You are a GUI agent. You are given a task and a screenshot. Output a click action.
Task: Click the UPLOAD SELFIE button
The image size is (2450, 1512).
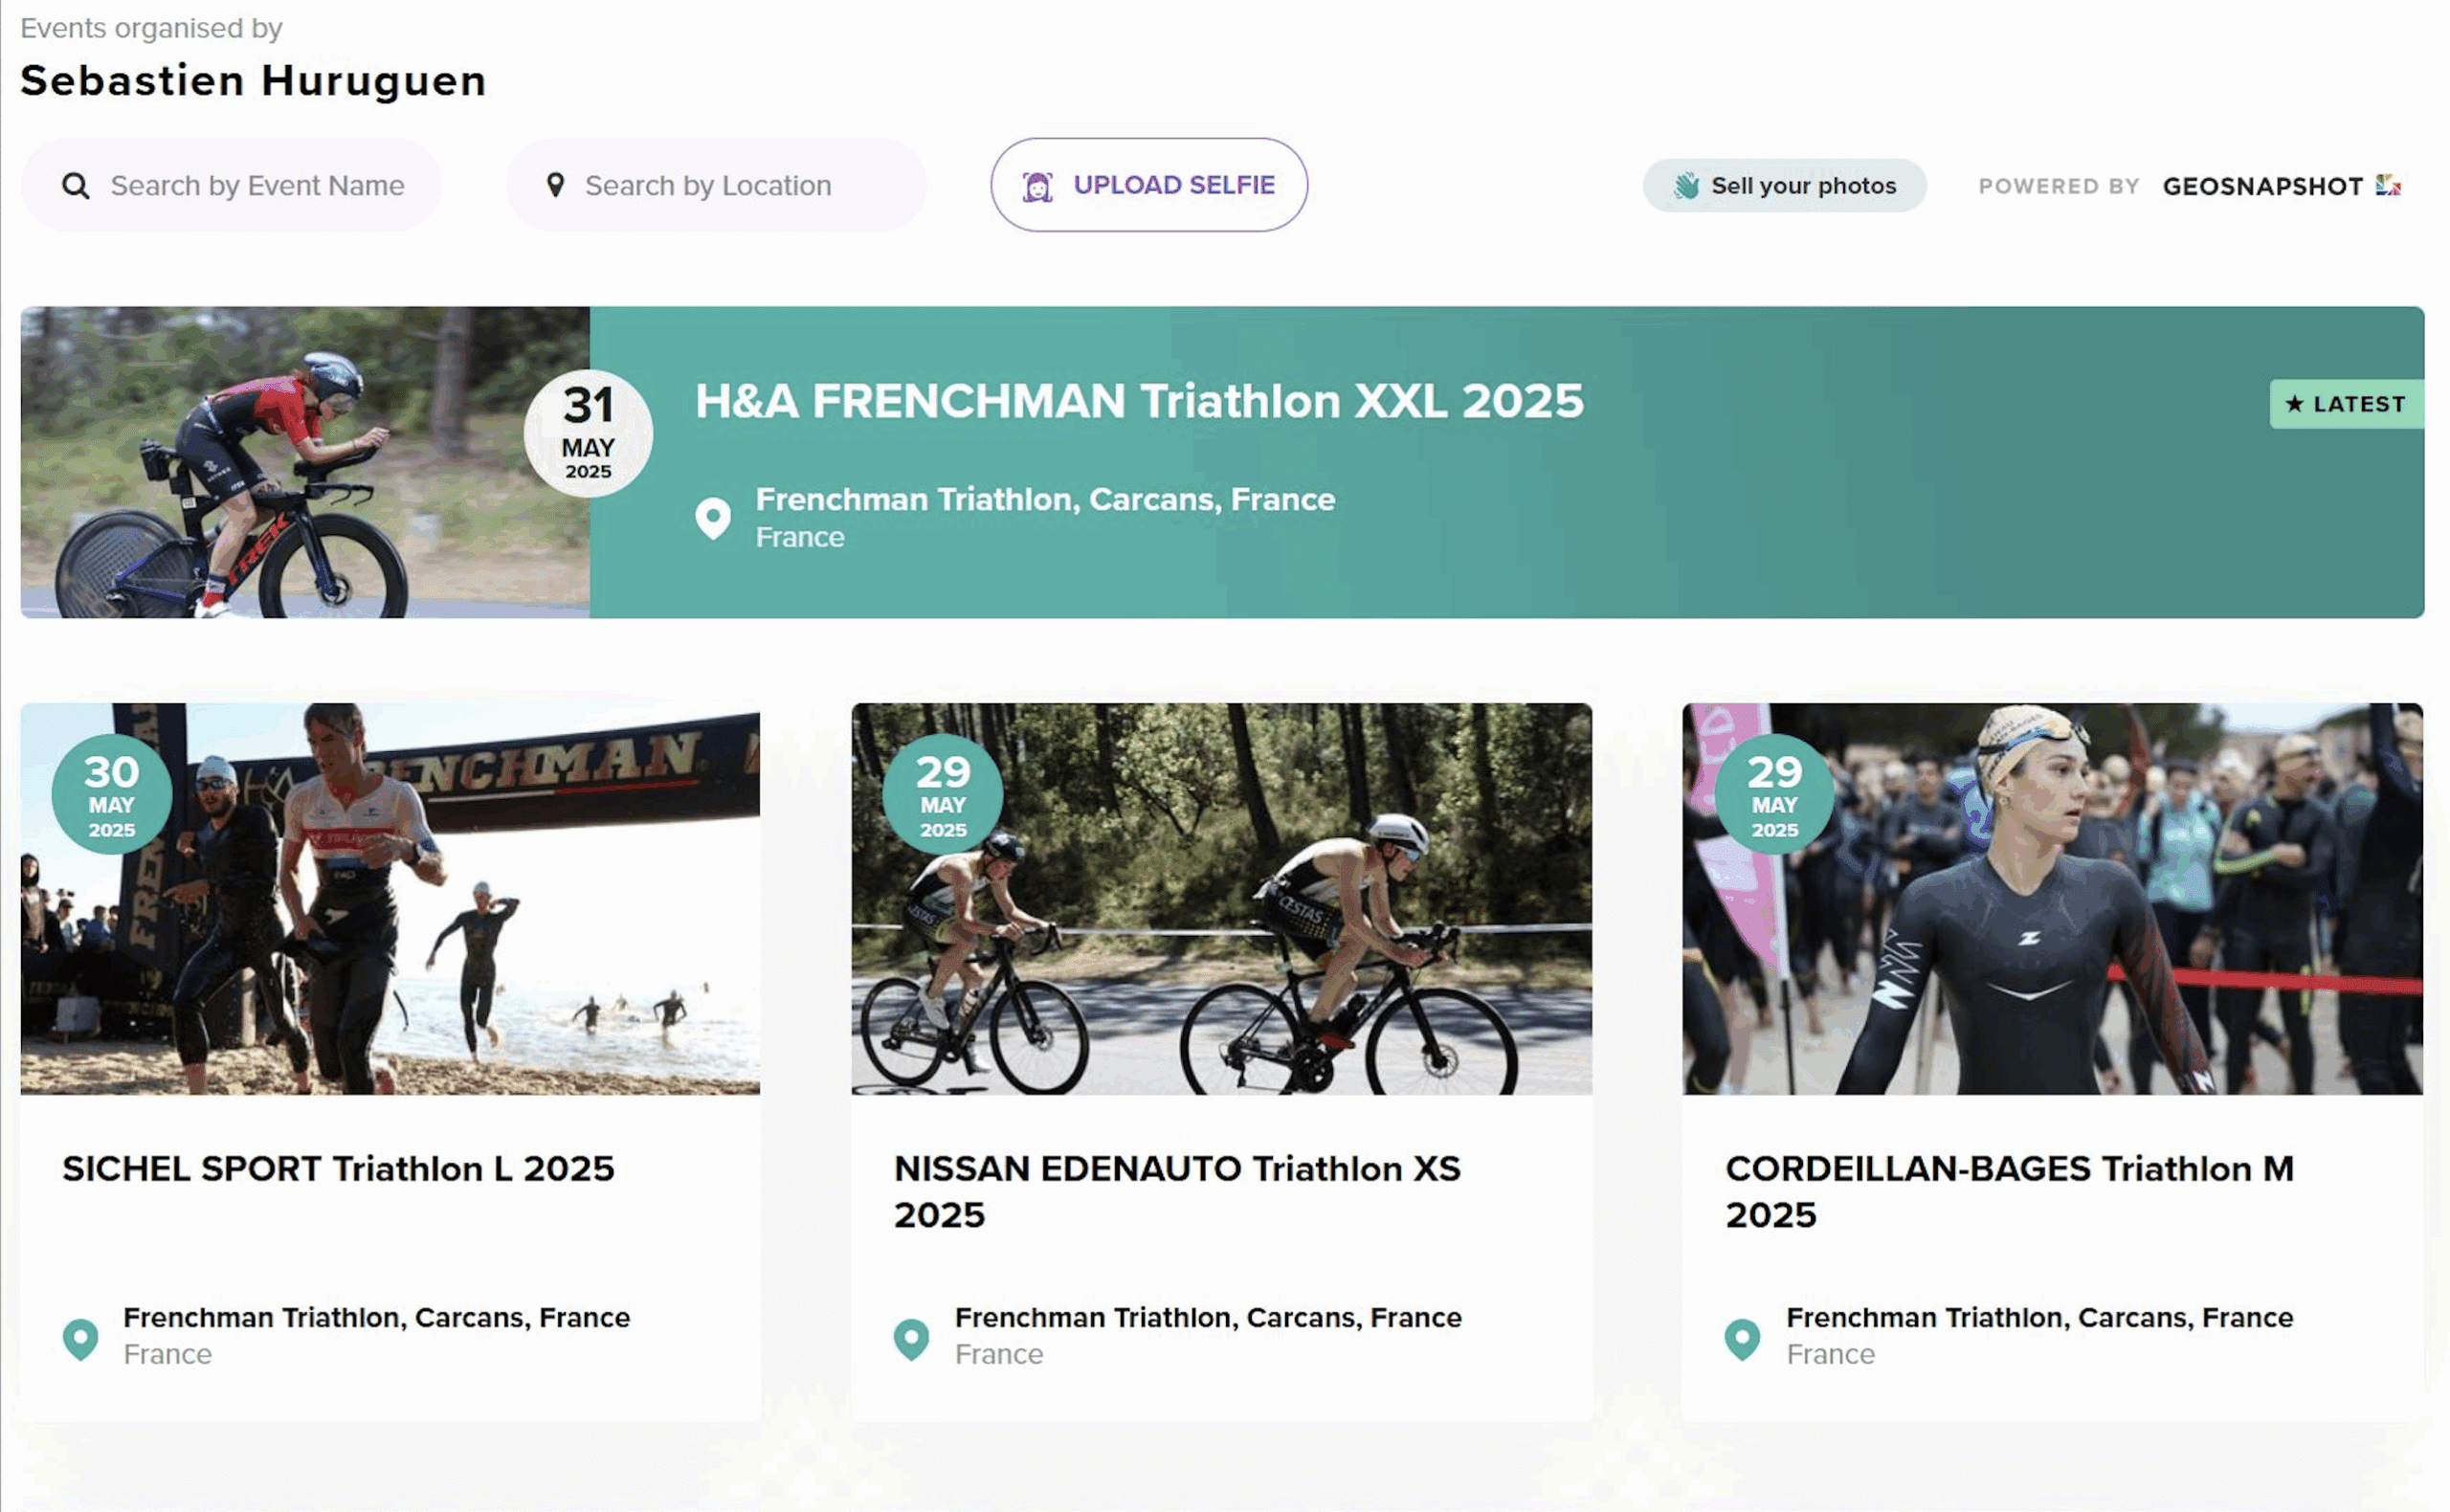1149,186
